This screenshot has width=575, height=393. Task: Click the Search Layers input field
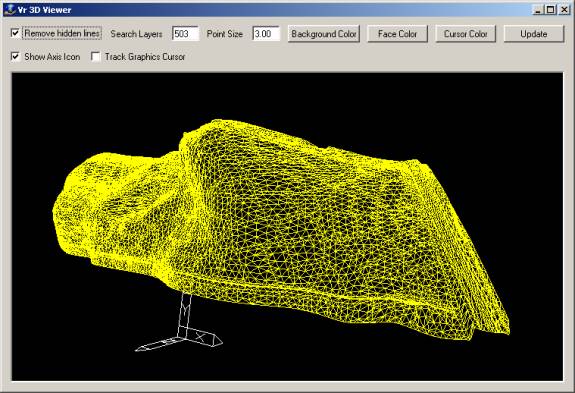point(185,34)
